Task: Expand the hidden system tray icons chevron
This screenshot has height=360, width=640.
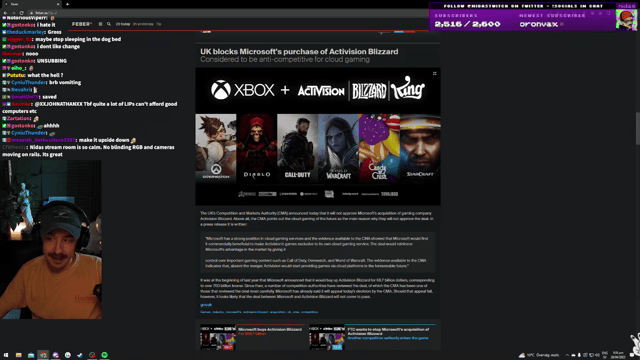Action: 567,355
